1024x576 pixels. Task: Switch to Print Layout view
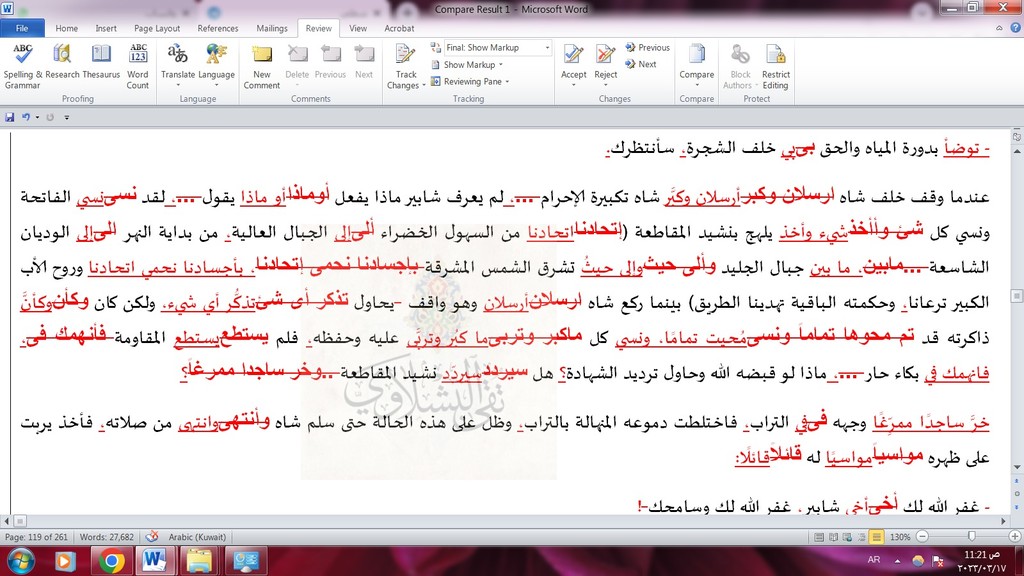tap(819, 537)
